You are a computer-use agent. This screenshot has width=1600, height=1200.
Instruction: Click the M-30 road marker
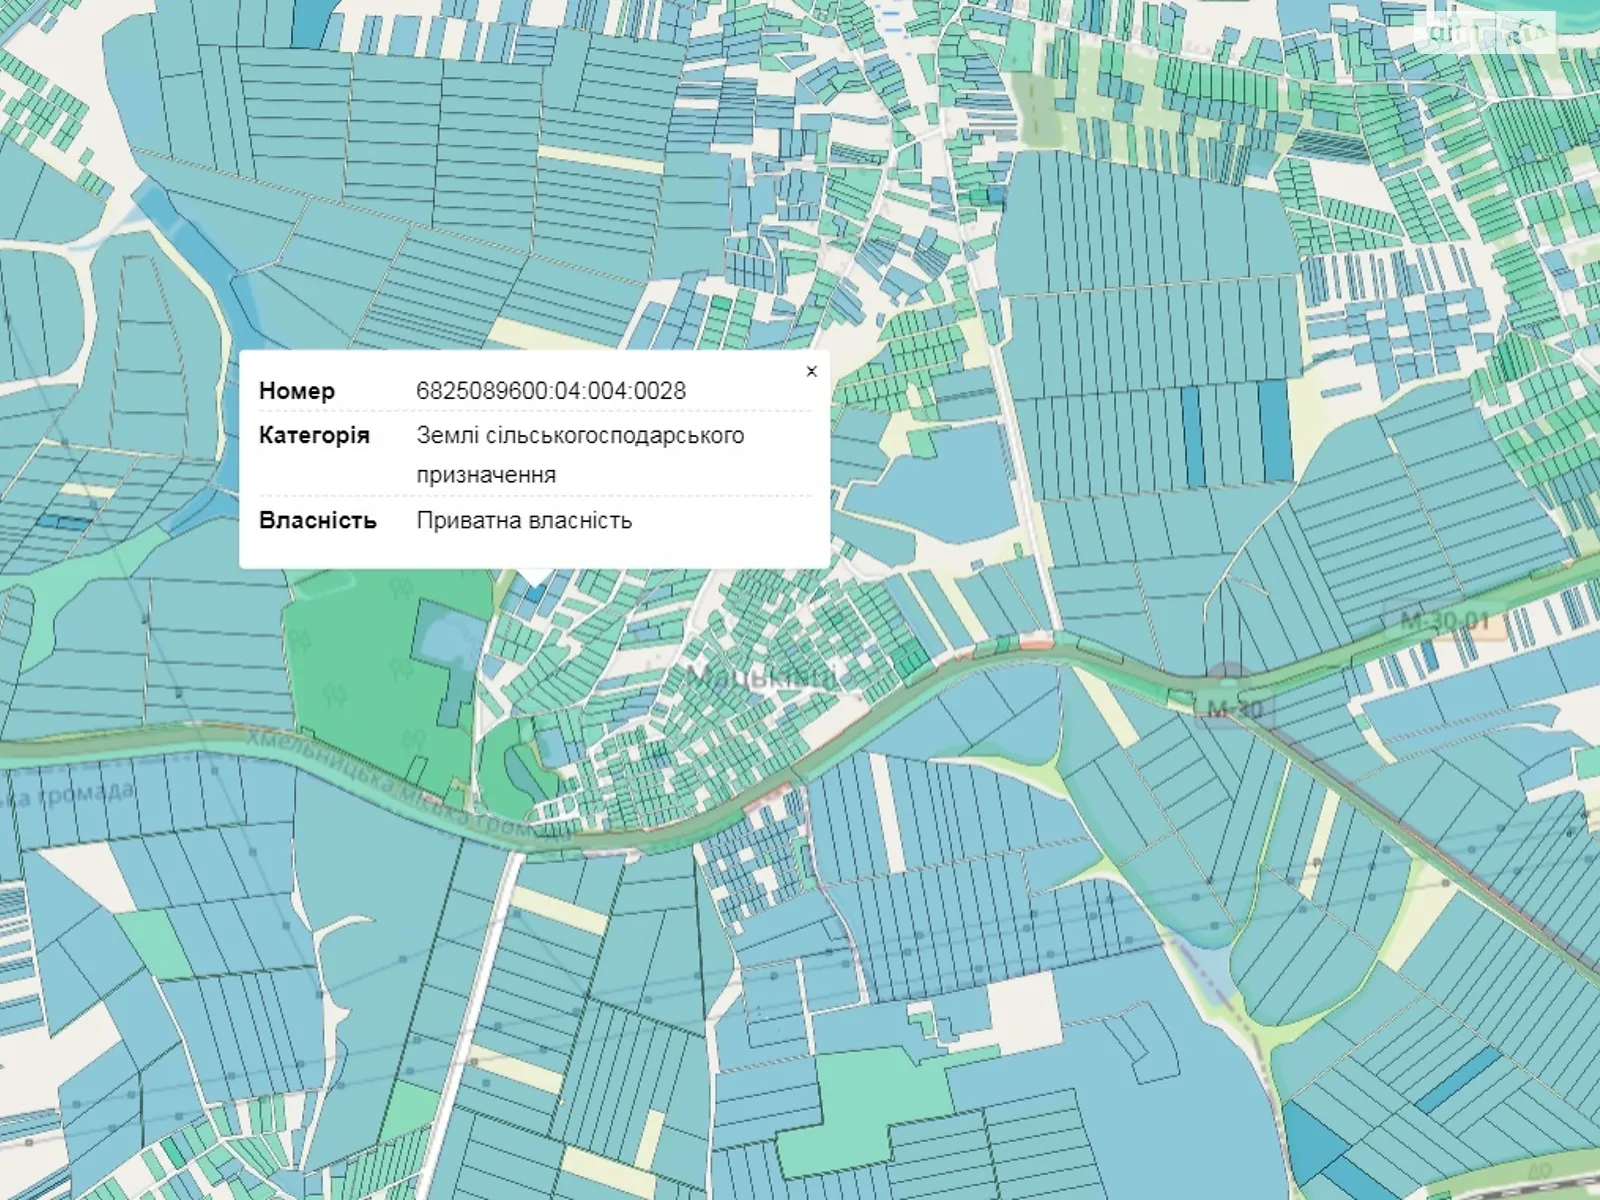click(1235, 709)
